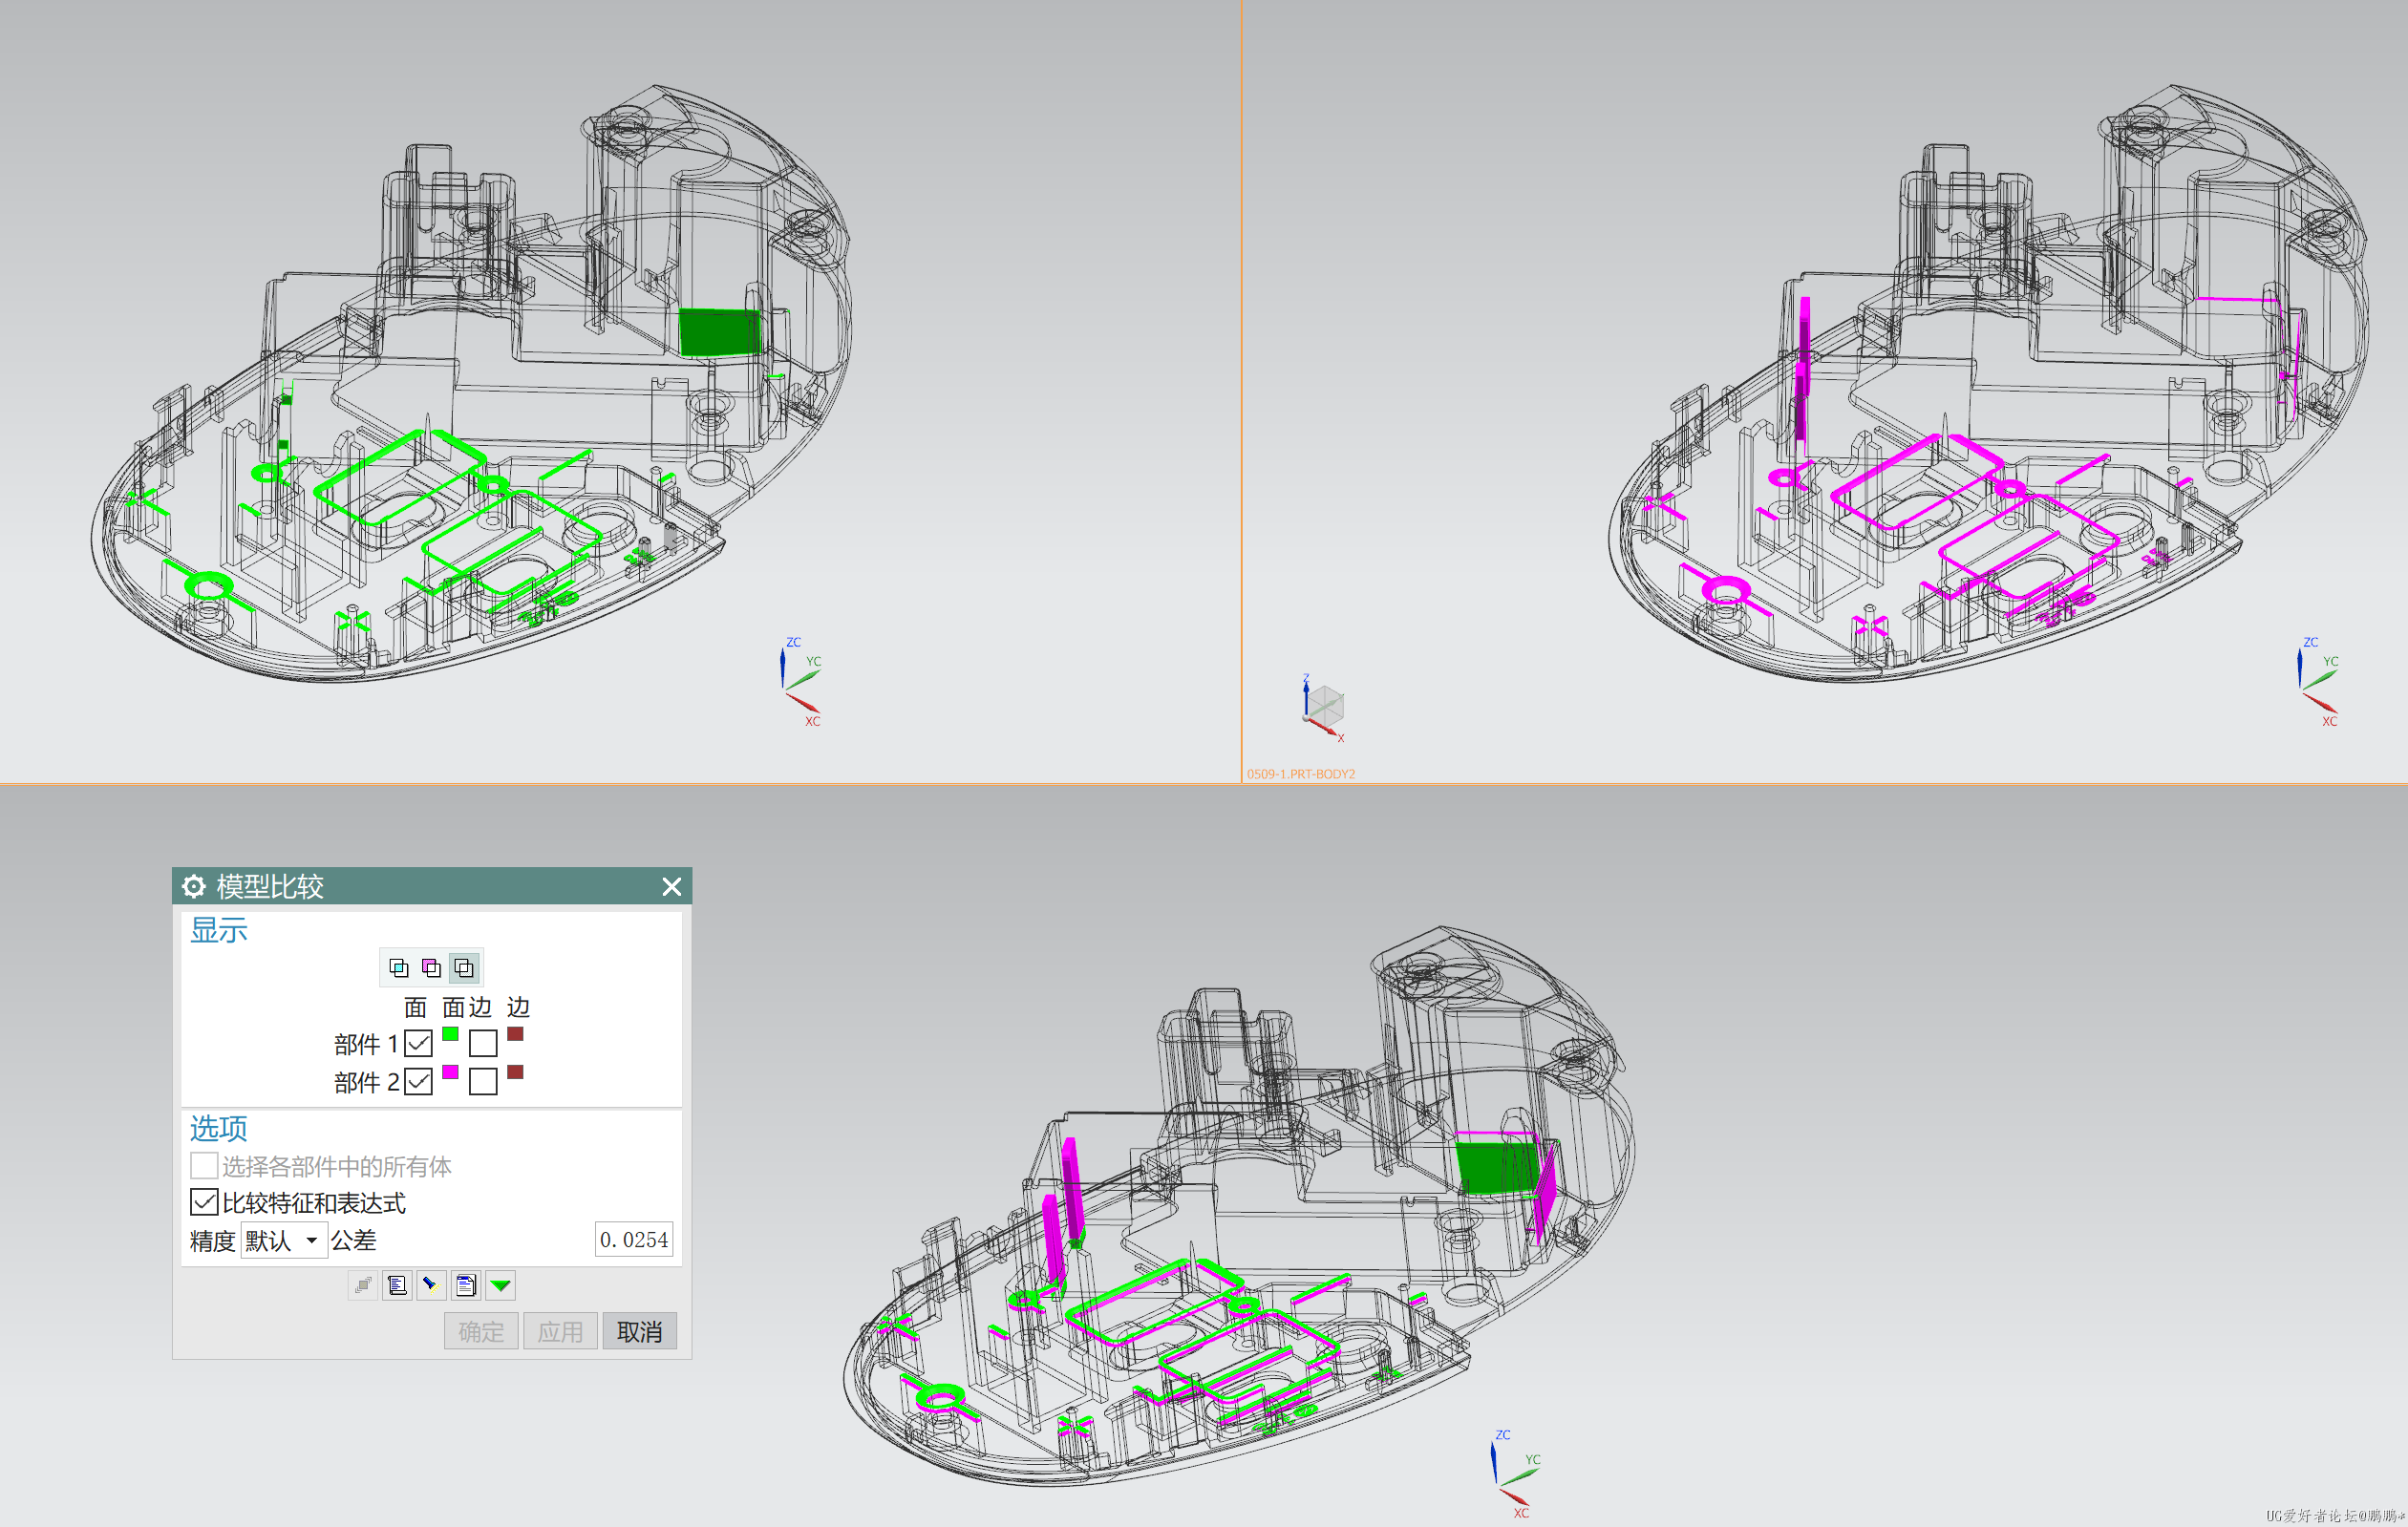Click the greyed-out stacked squares icon
The image size is (2408, 1527).
pyautogui.click(x=363, y=1285)
